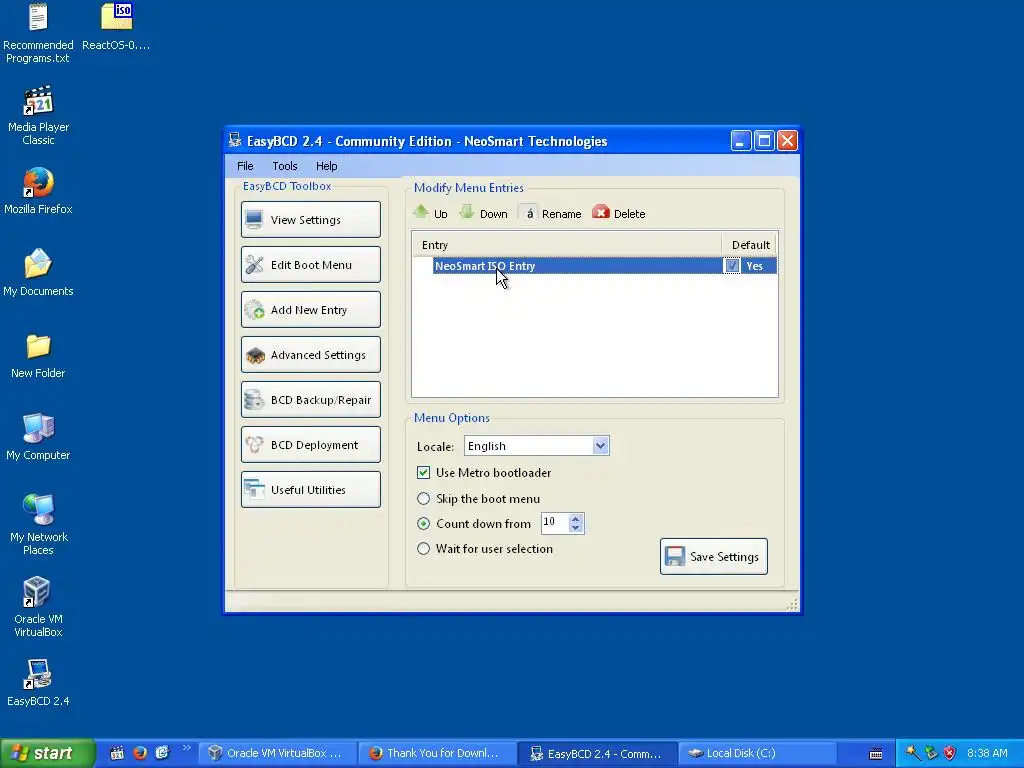Go to Add New Entry
The height and width of the screenshot is (768, 1024).
click(x=311, y=310)
